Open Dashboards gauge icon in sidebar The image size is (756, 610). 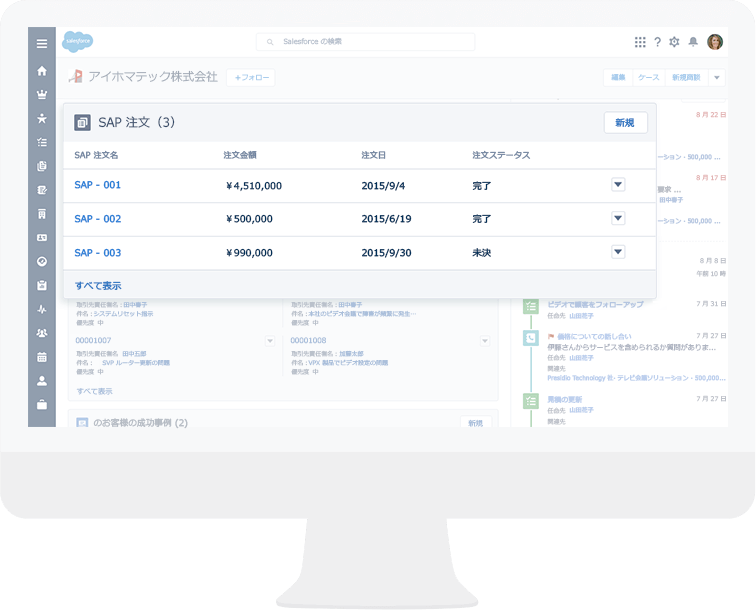42,261
